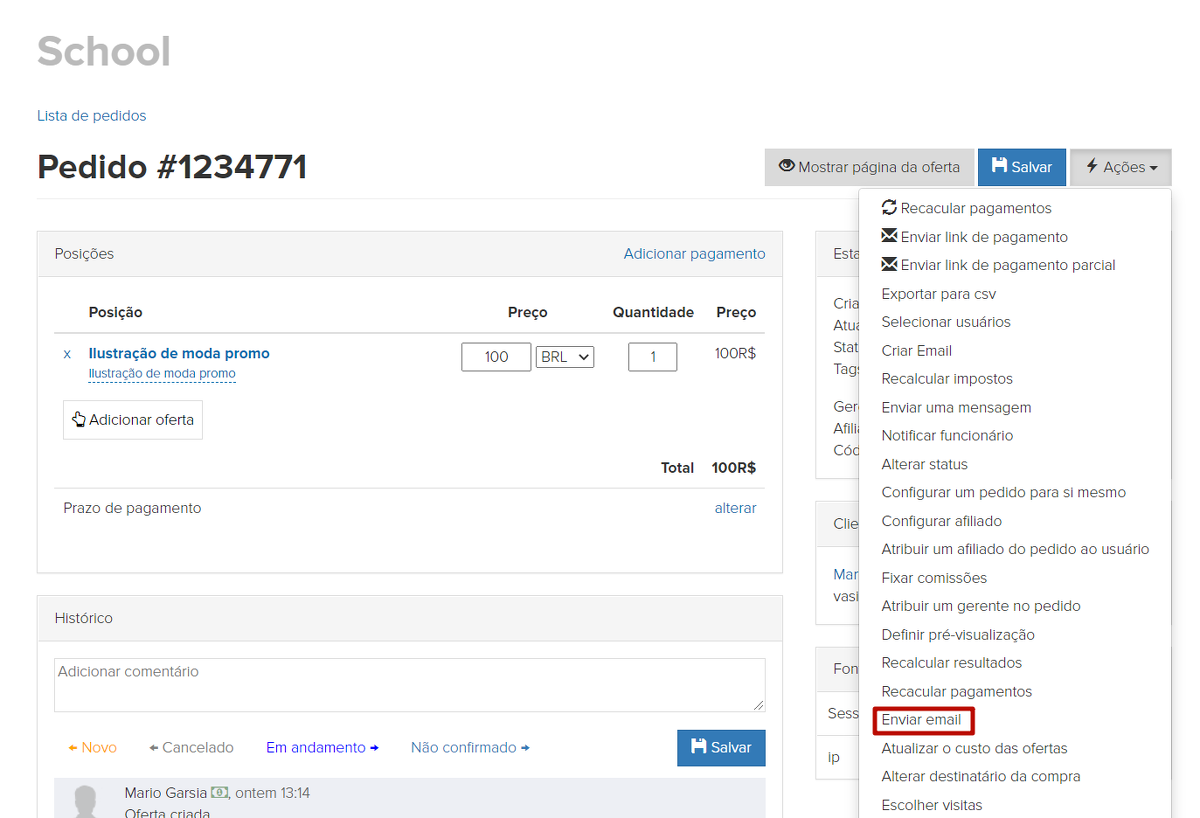Open the Lista de pedidos link
This screenshot has height=818, width=1200.
92,116
